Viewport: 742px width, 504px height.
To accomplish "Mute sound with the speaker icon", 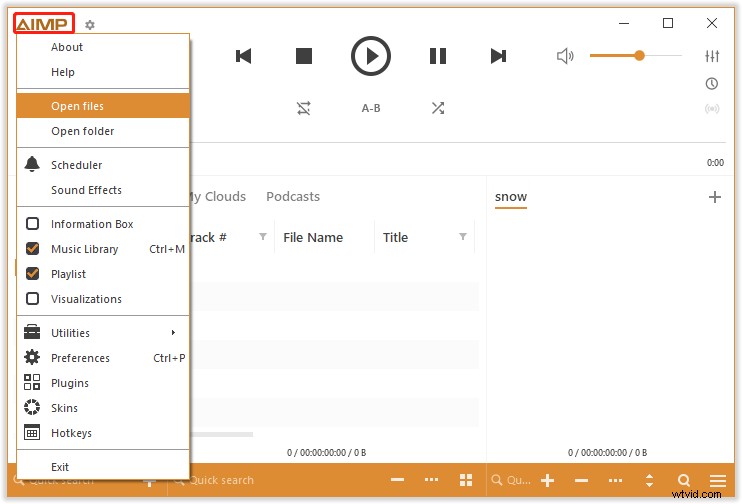I will 565,56.
